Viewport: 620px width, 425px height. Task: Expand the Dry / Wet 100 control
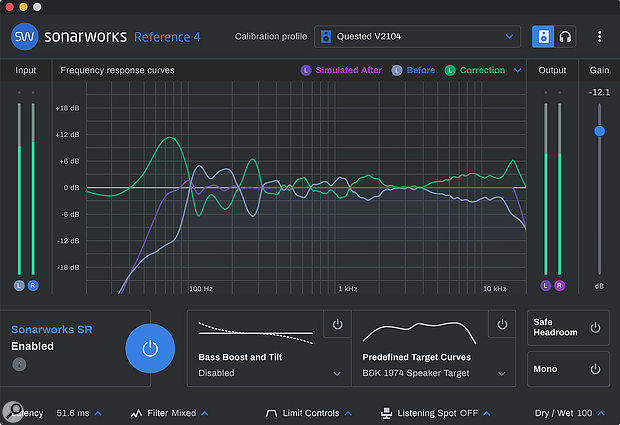point(601,413)
